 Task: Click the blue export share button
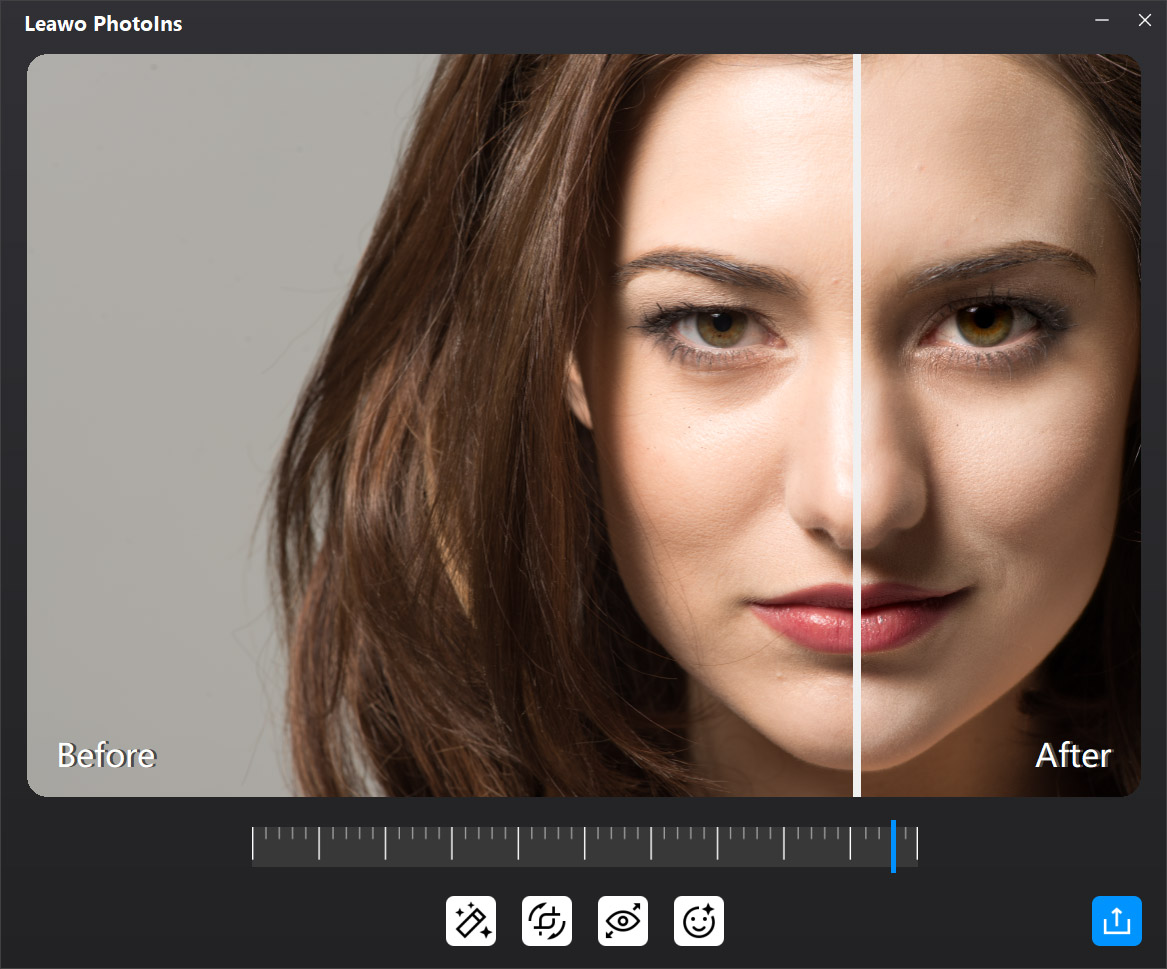tap(1116, 921)
